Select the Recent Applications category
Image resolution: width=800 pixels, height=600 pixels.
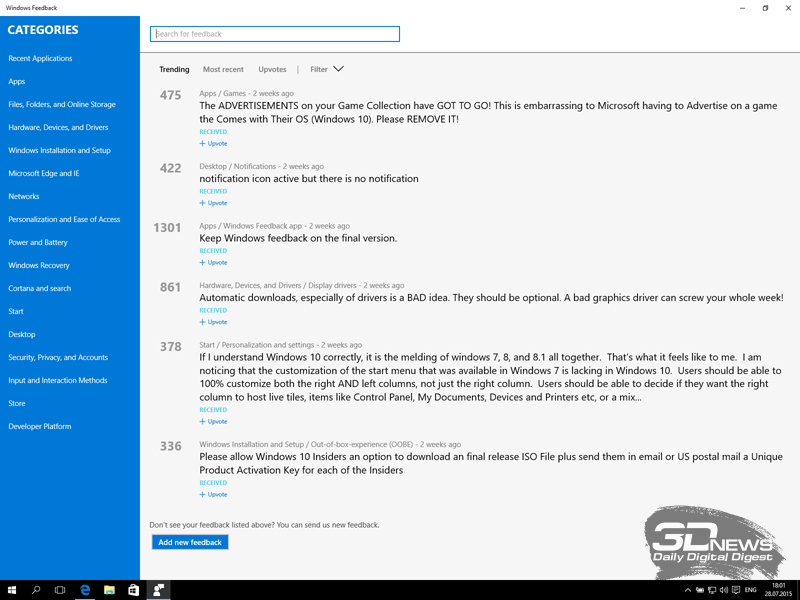[x=40, y=58]
